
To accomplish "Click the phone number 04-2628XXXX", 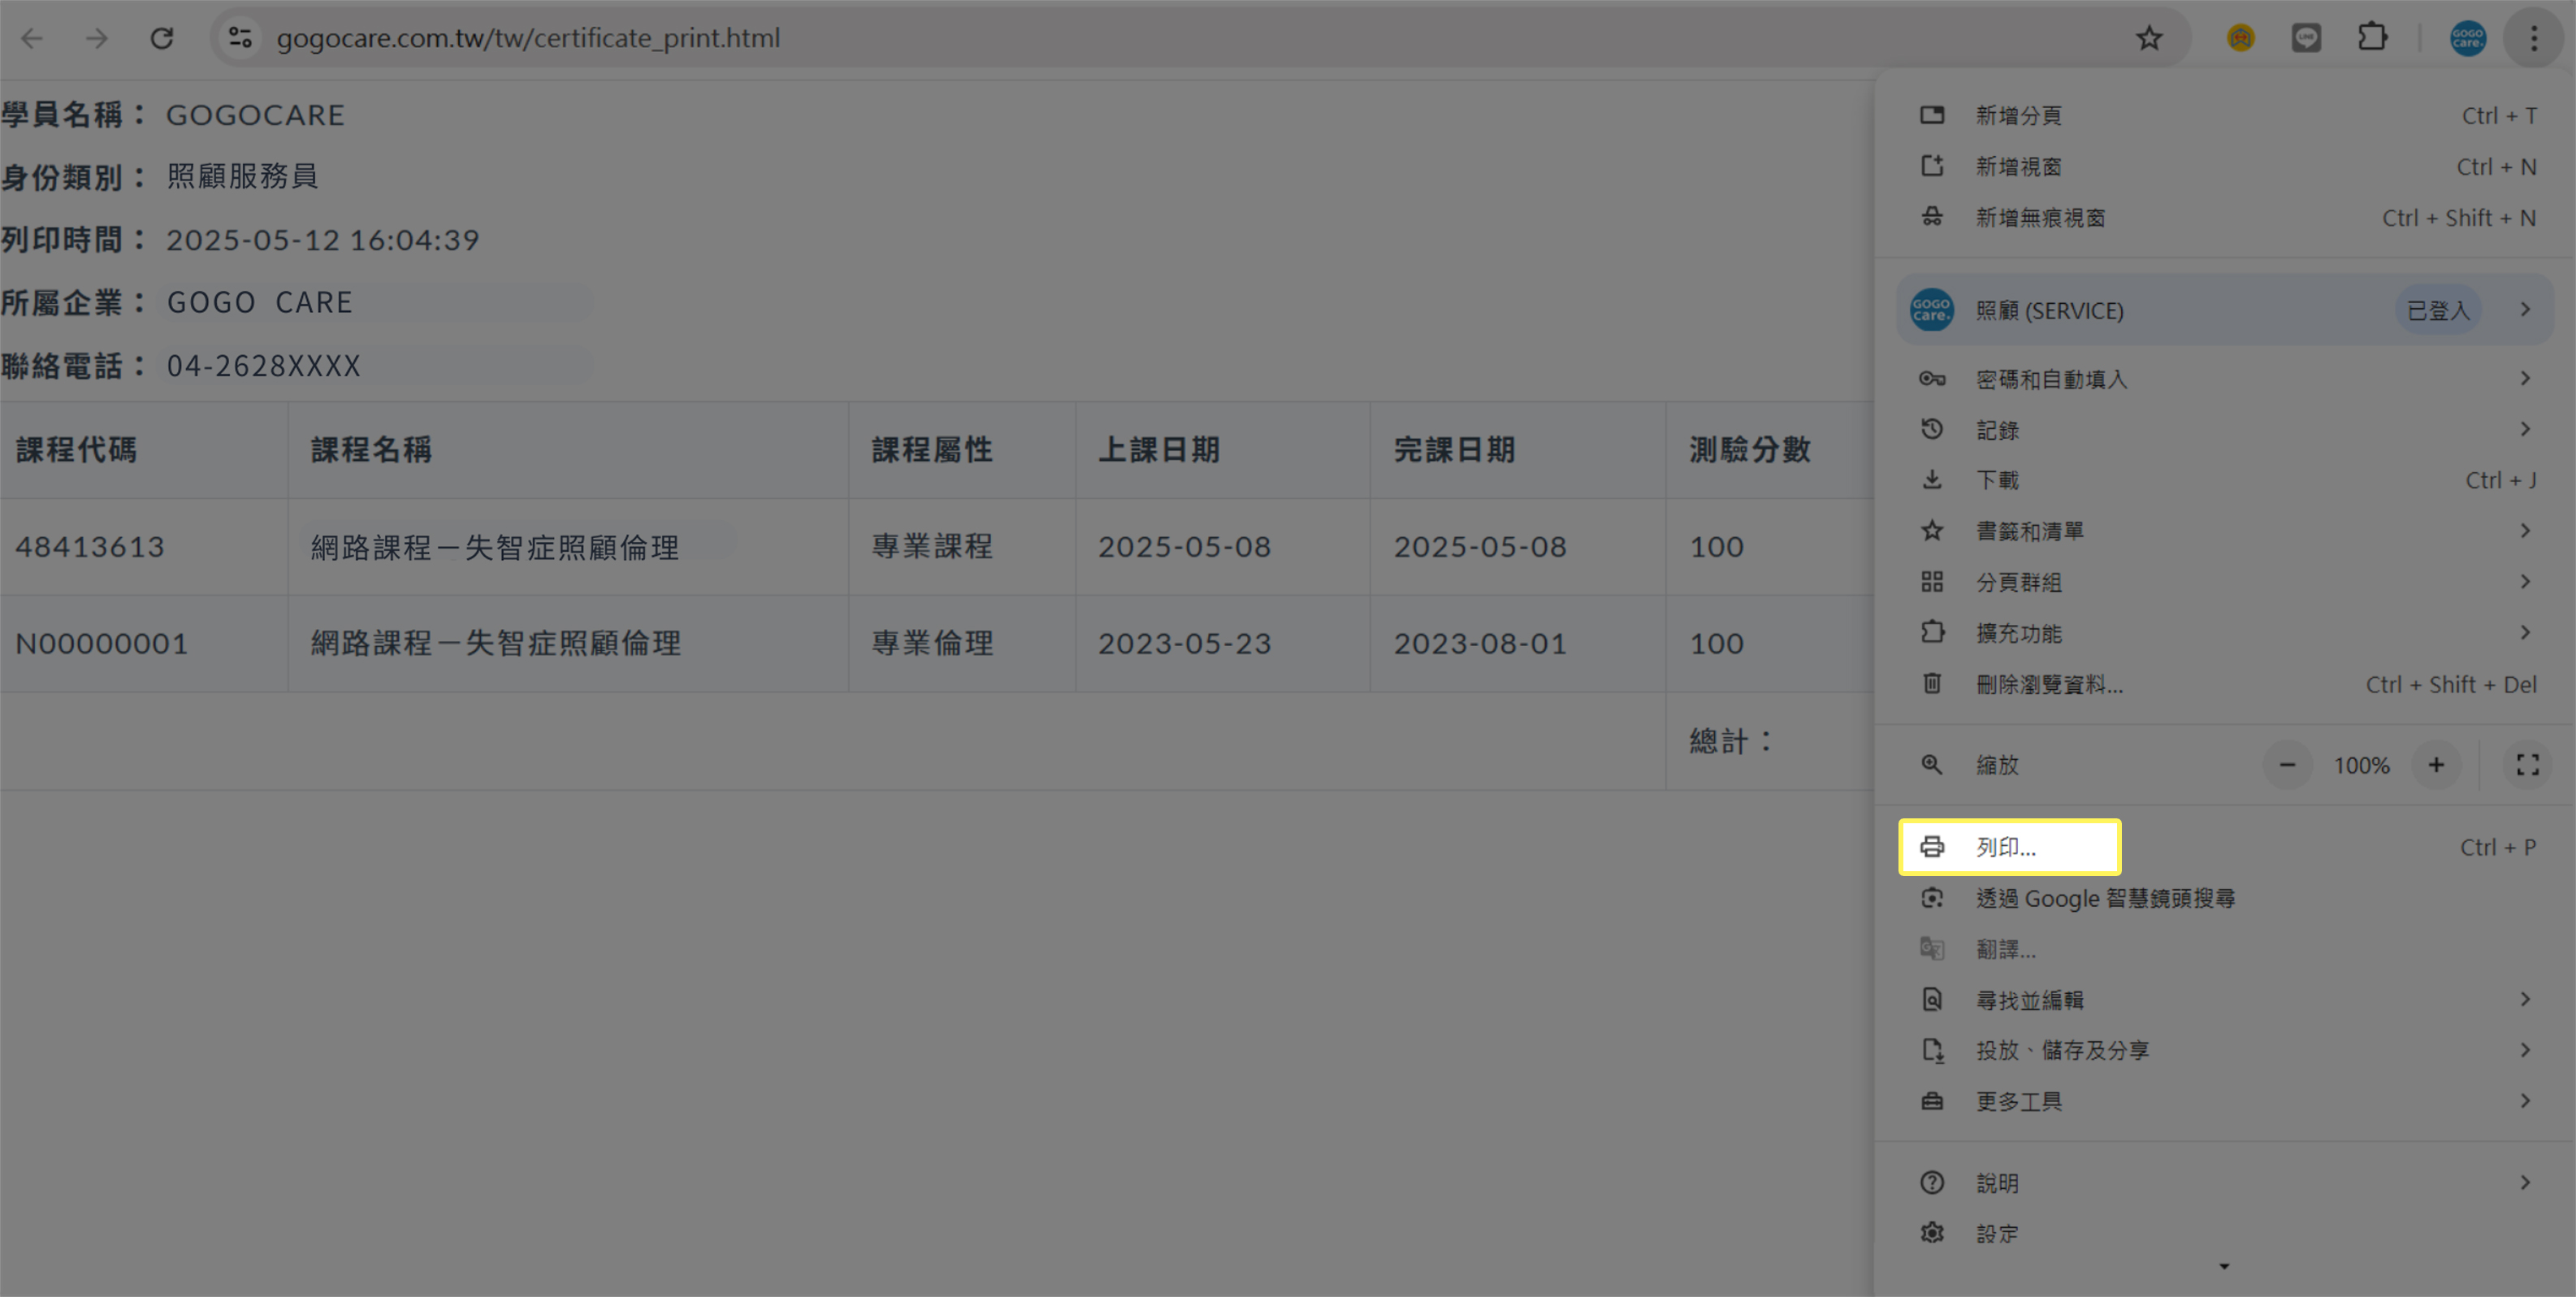I will (263, 366).
